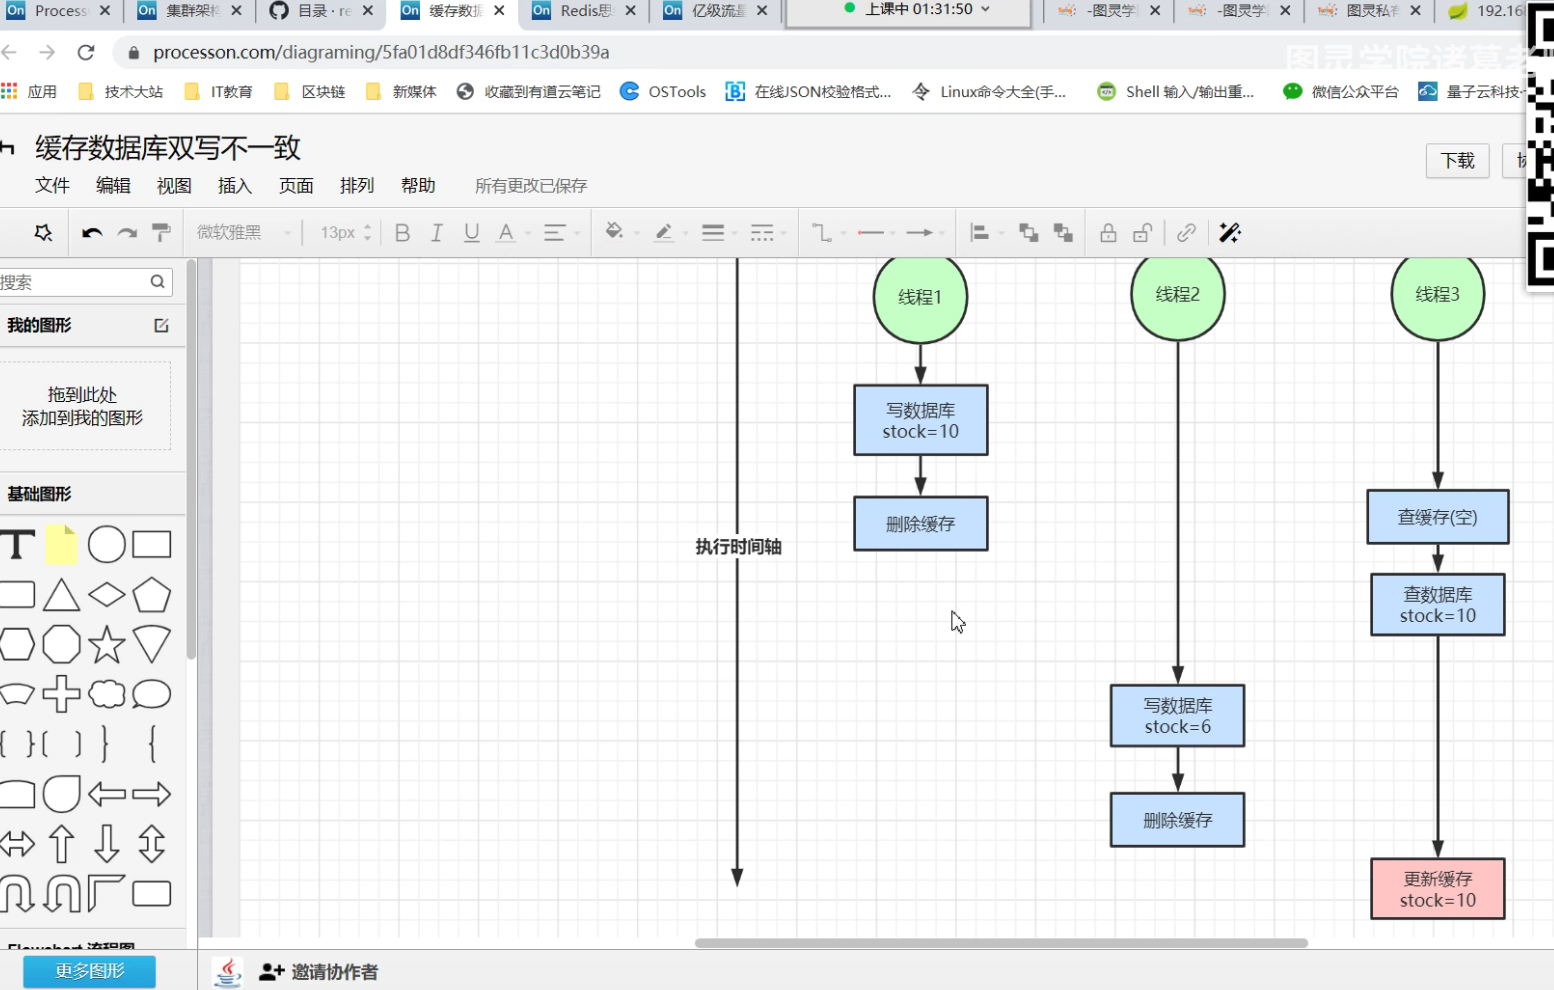The width and height of the screenshot is (1554, 990).
Task: Open the align shapes dropdown
Action: pyautogui.click(x=980, y=233)
